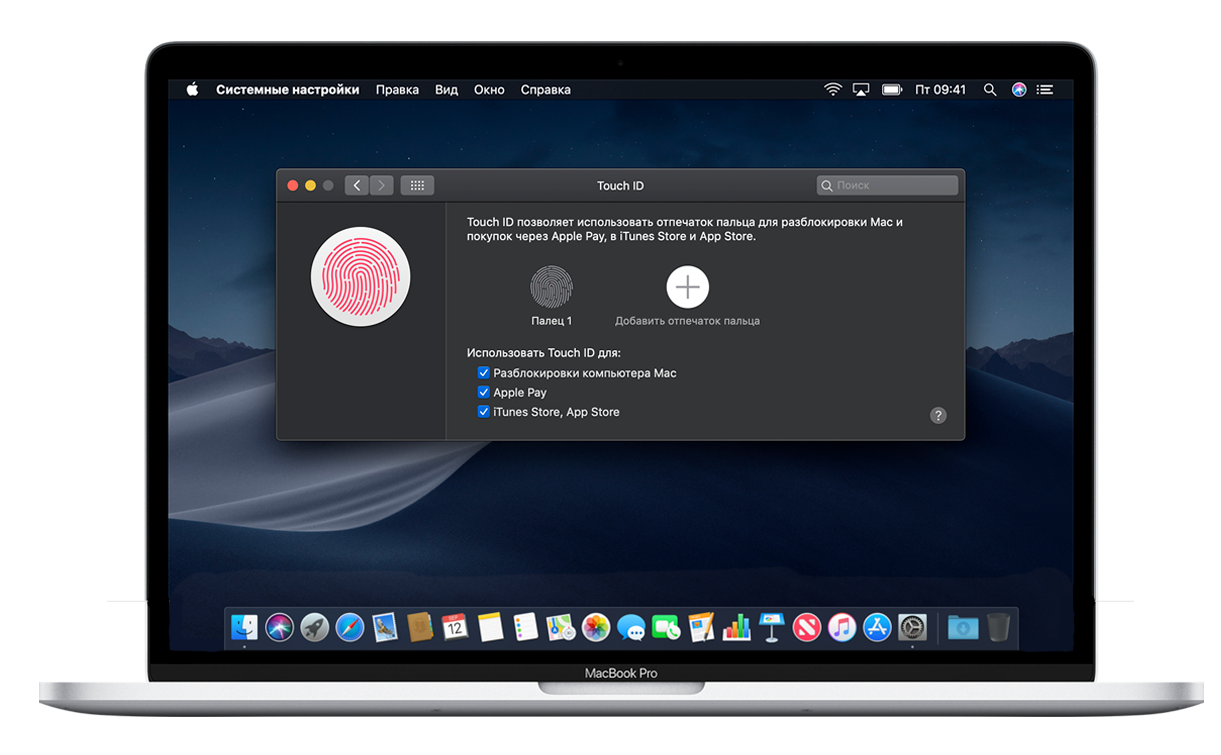Click Добавить отпечаток пальца plus button
The width and height of the screenshot is (1221, 755).
pyautogui.click(x=688, y=287)
